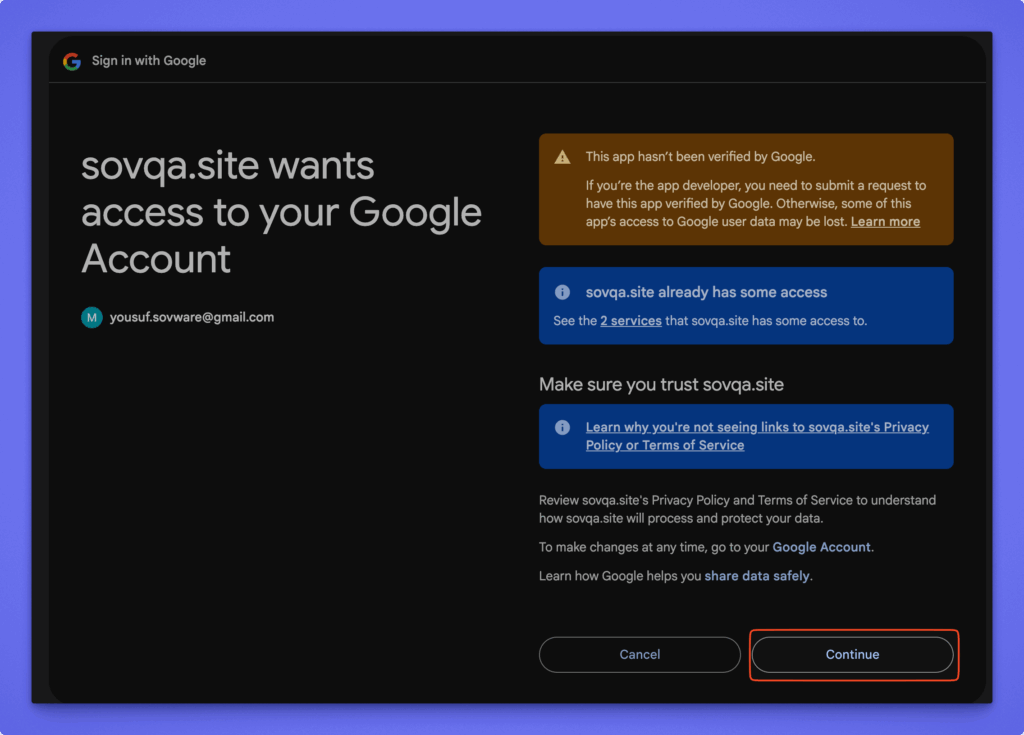Click info icon beside the Privacy Policy notice
The height and width of the screenshot is (735, 1024).
pyautogui.click(x=563, y=428)
